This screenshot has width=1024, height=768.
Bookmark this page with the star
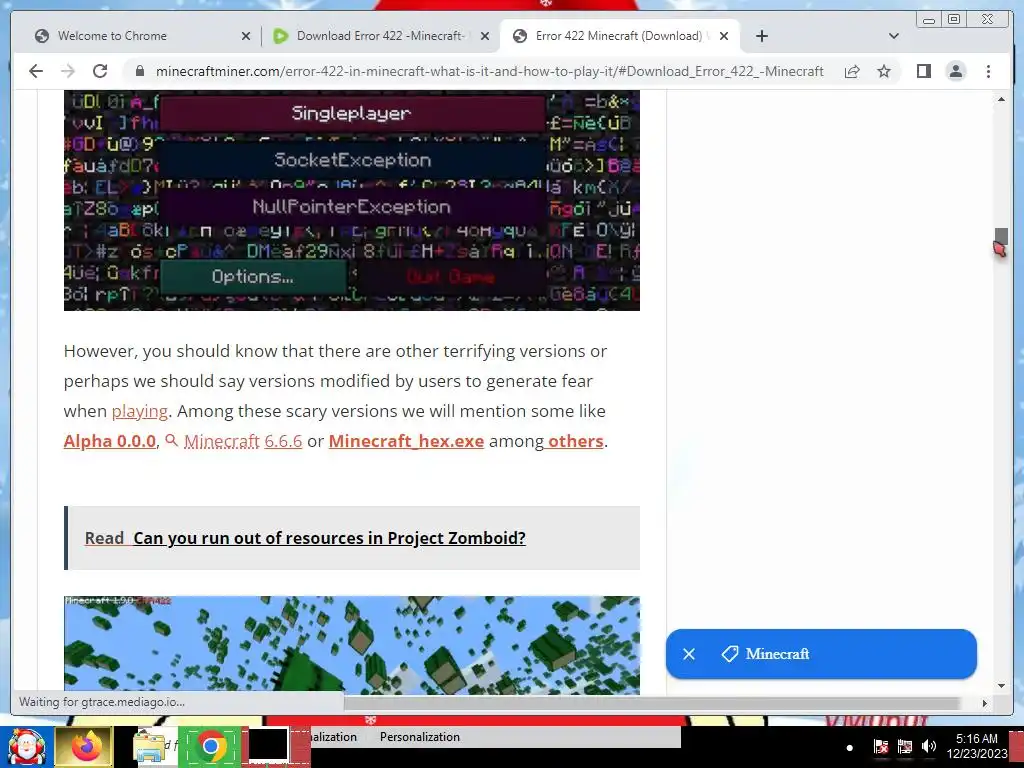(884, 71)
